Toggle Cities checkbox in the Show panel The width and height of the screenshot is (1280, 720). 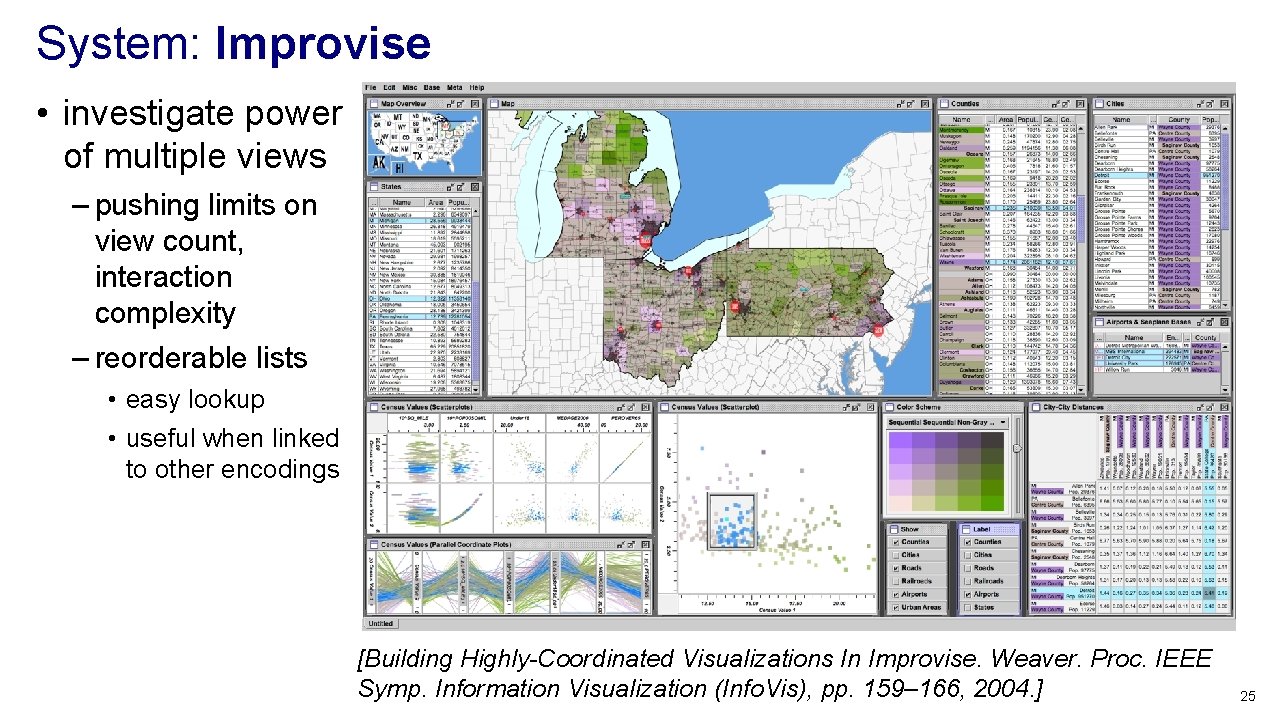click(894, 556)
